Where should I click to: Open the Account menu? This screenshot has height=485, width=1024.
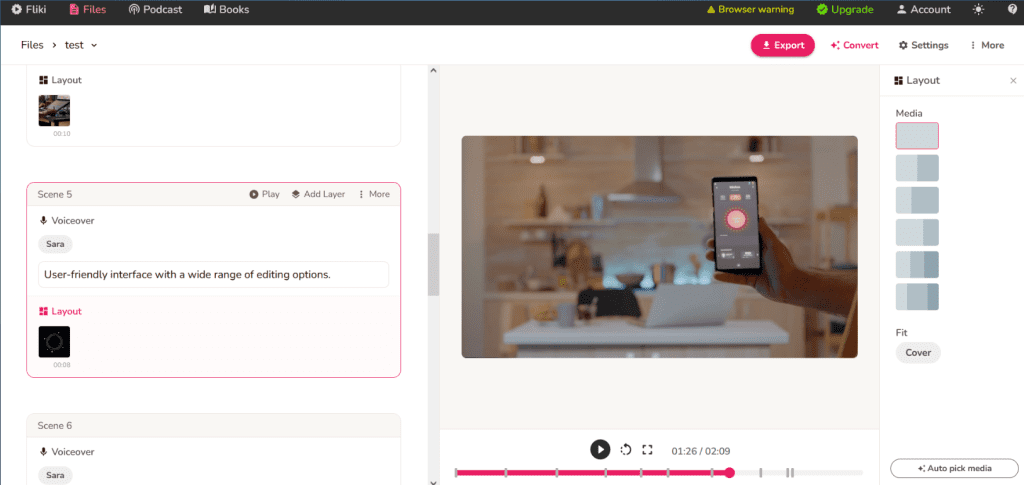(923, 10)
